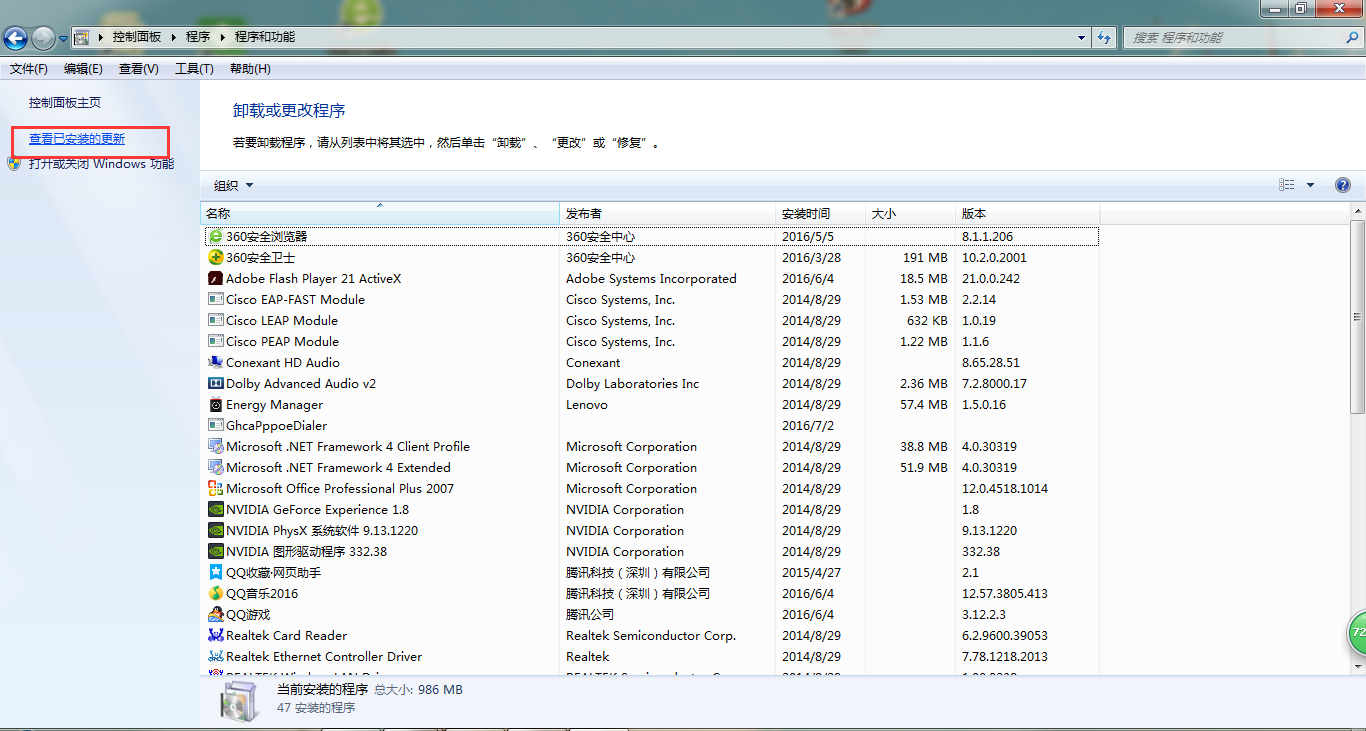Screen dimensions: 1366x731
Task: Expand the arrow after 程序 in breadcrumb
Action: tap(221, 37)
